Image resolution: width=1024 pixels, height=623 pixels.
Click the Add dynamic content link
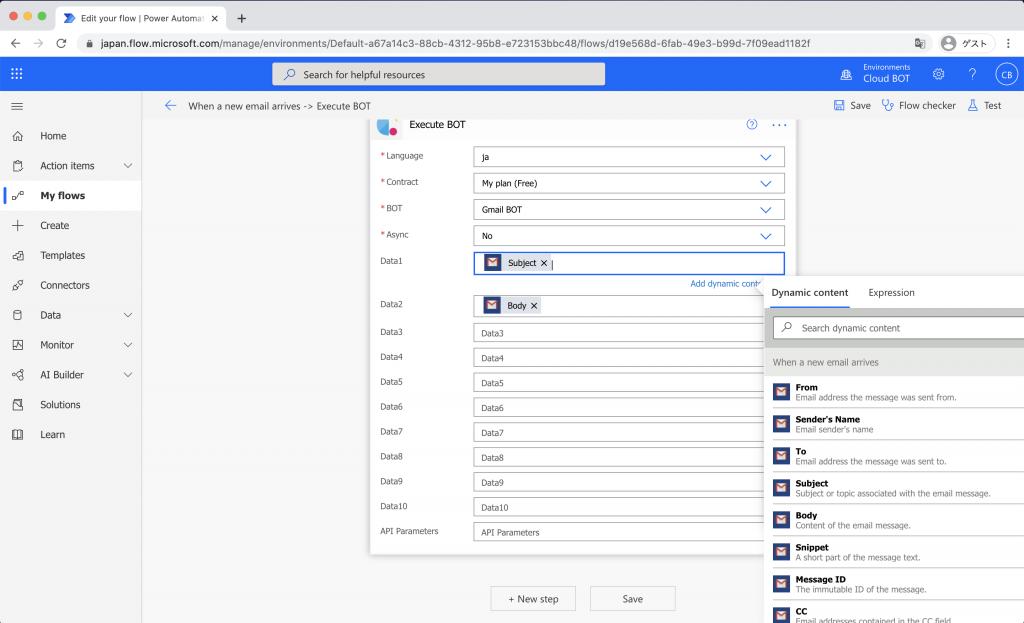coord(726,284)
